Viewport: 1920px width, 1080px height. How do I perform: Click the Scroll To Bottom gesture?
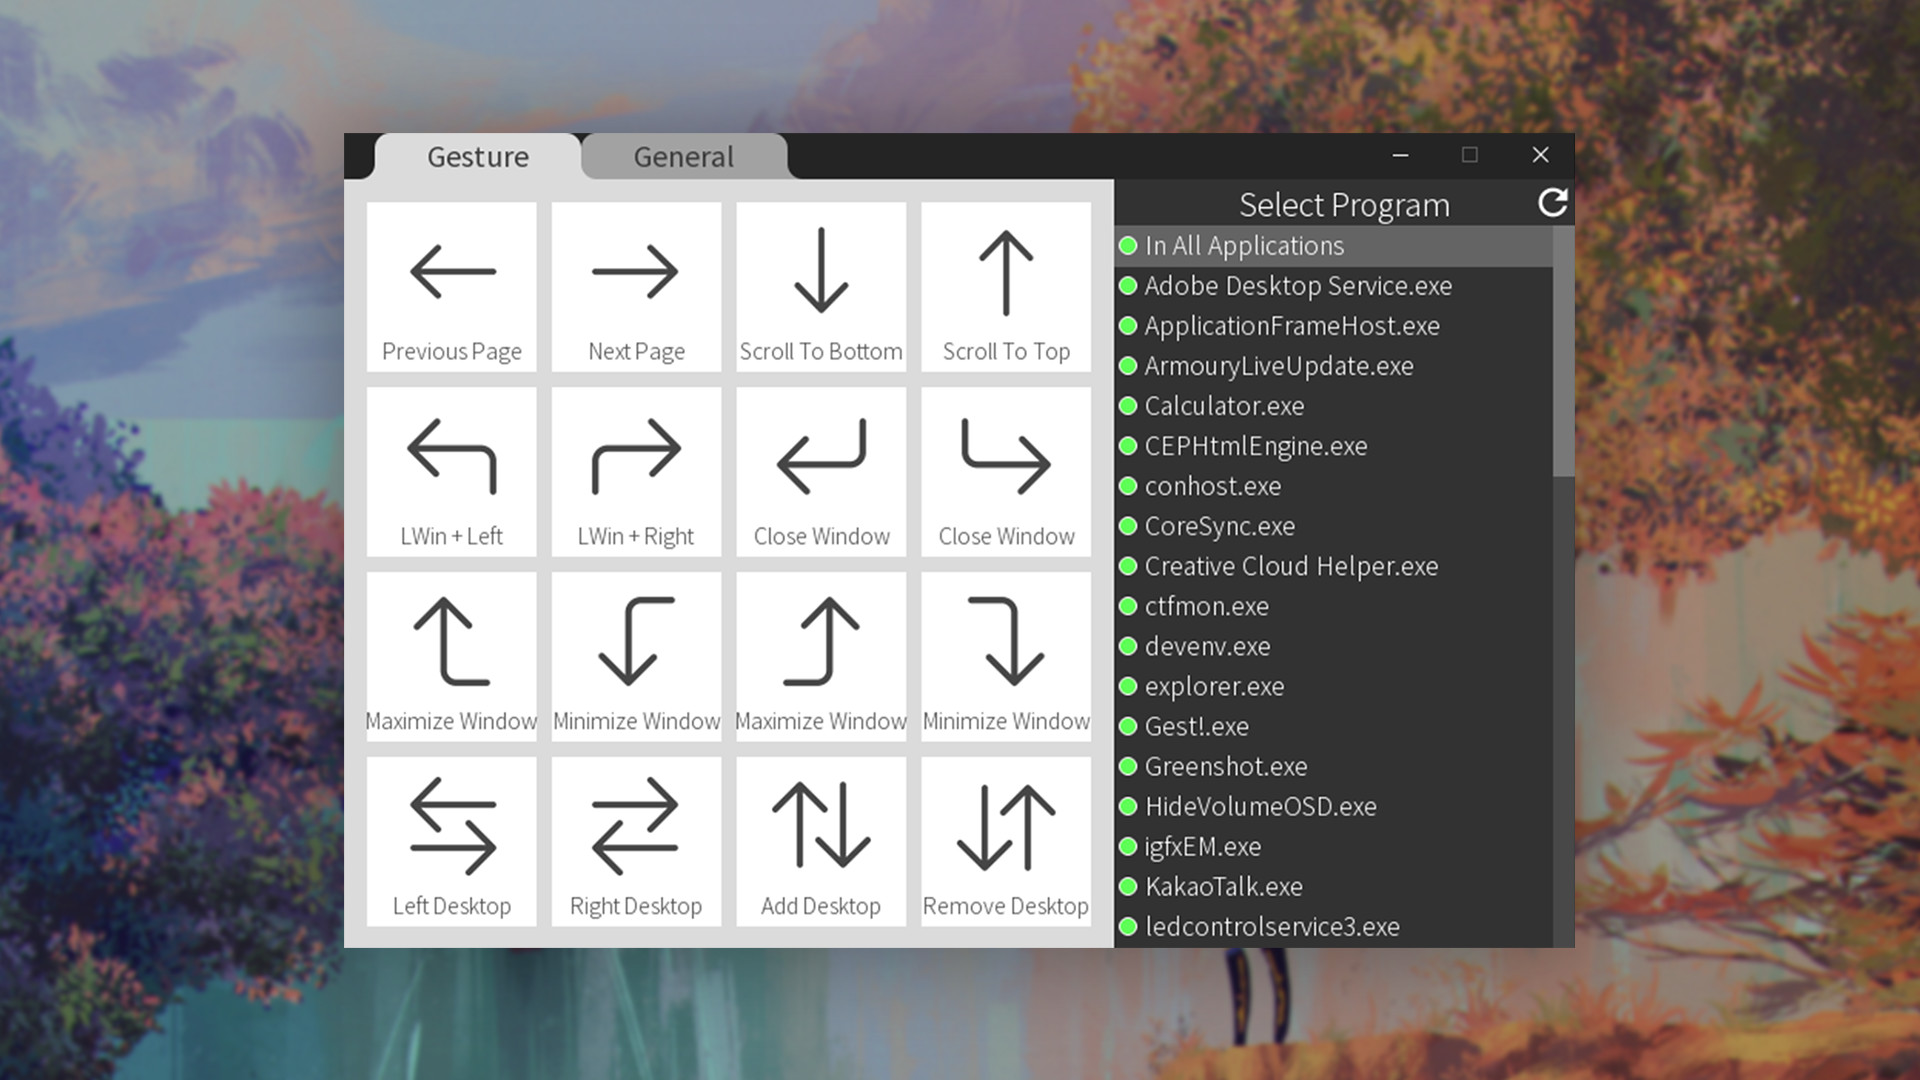click(x=820, y=285)
